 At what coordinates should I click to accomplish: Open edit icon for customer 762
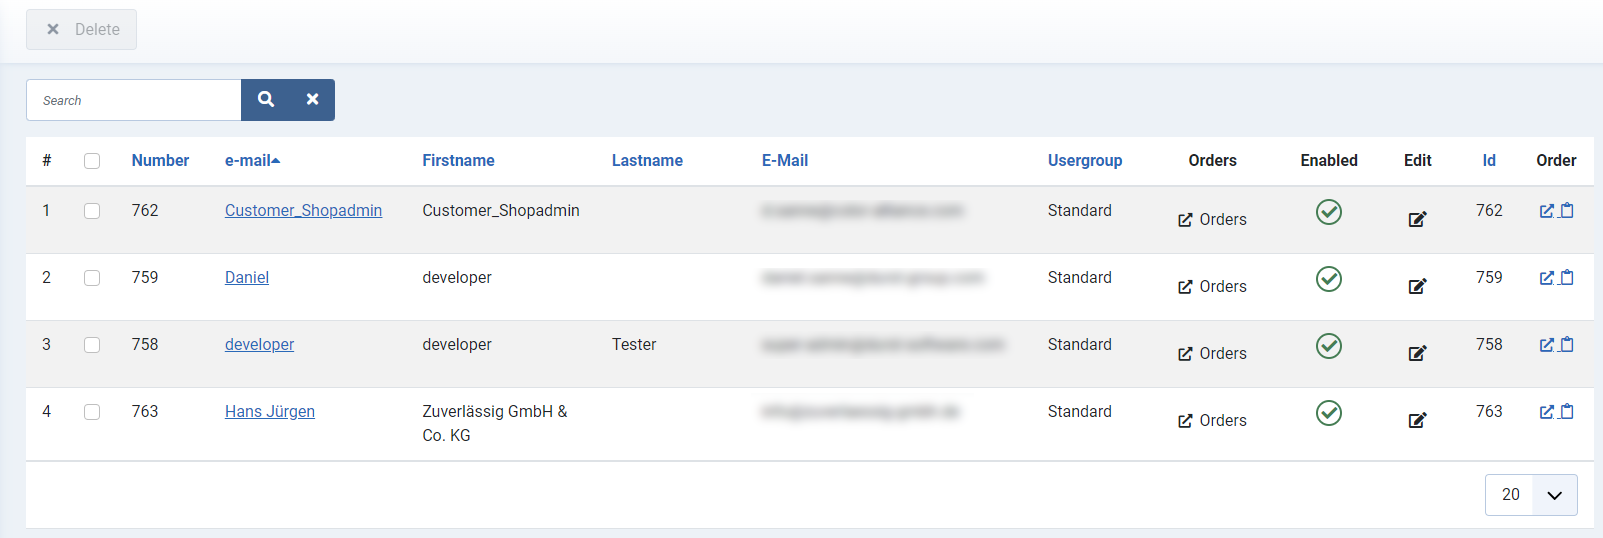(x=1417, y=219)
